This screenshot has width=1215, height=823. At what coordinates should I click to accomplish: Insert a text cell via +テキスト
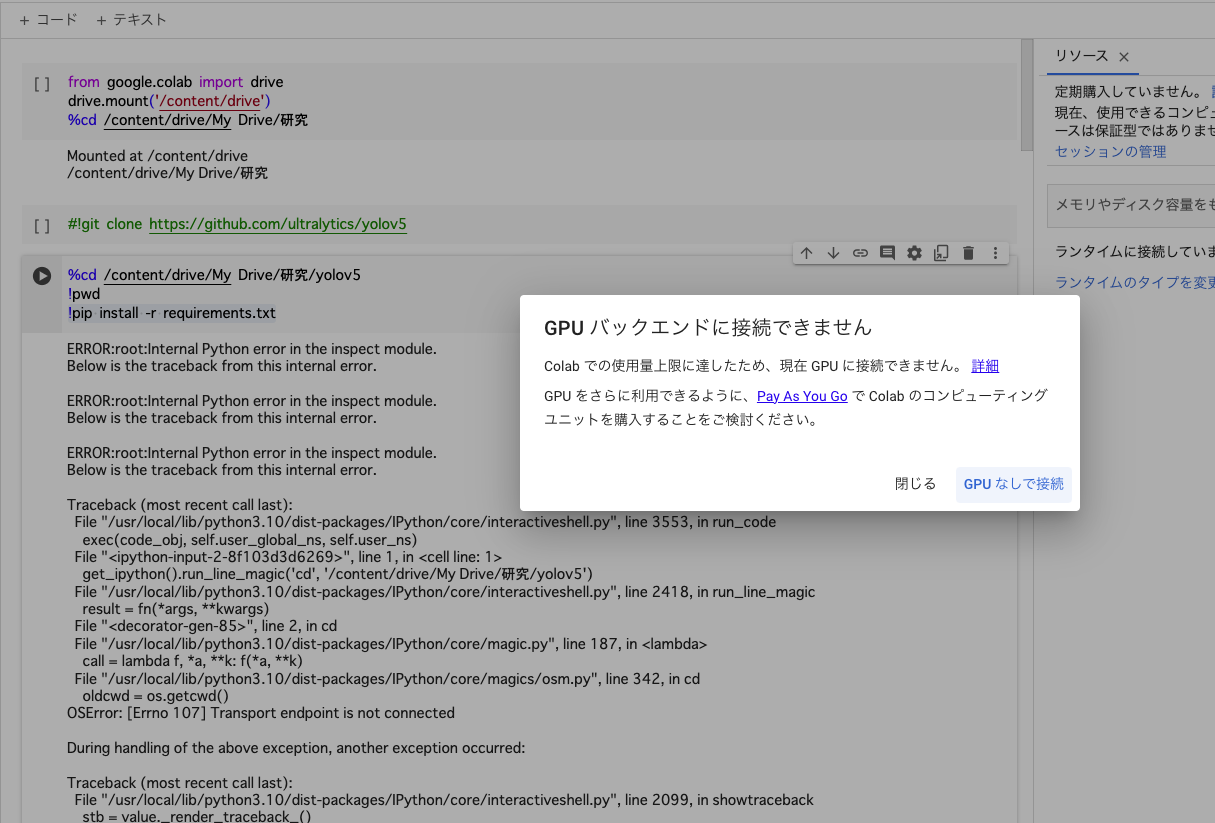click(131, 18)
